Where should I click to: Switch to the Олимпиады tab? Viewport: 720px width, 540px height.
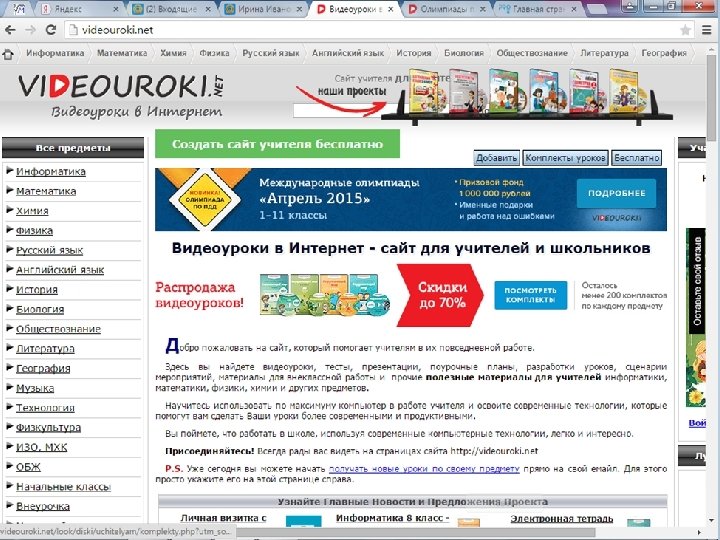point(444,9)
